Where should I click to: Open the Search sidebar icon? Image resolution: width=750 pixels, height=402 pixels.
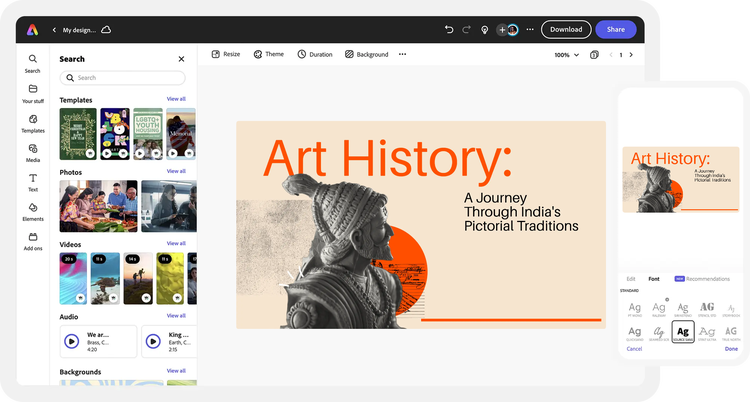pyautogui.click(x=33, y=59)
